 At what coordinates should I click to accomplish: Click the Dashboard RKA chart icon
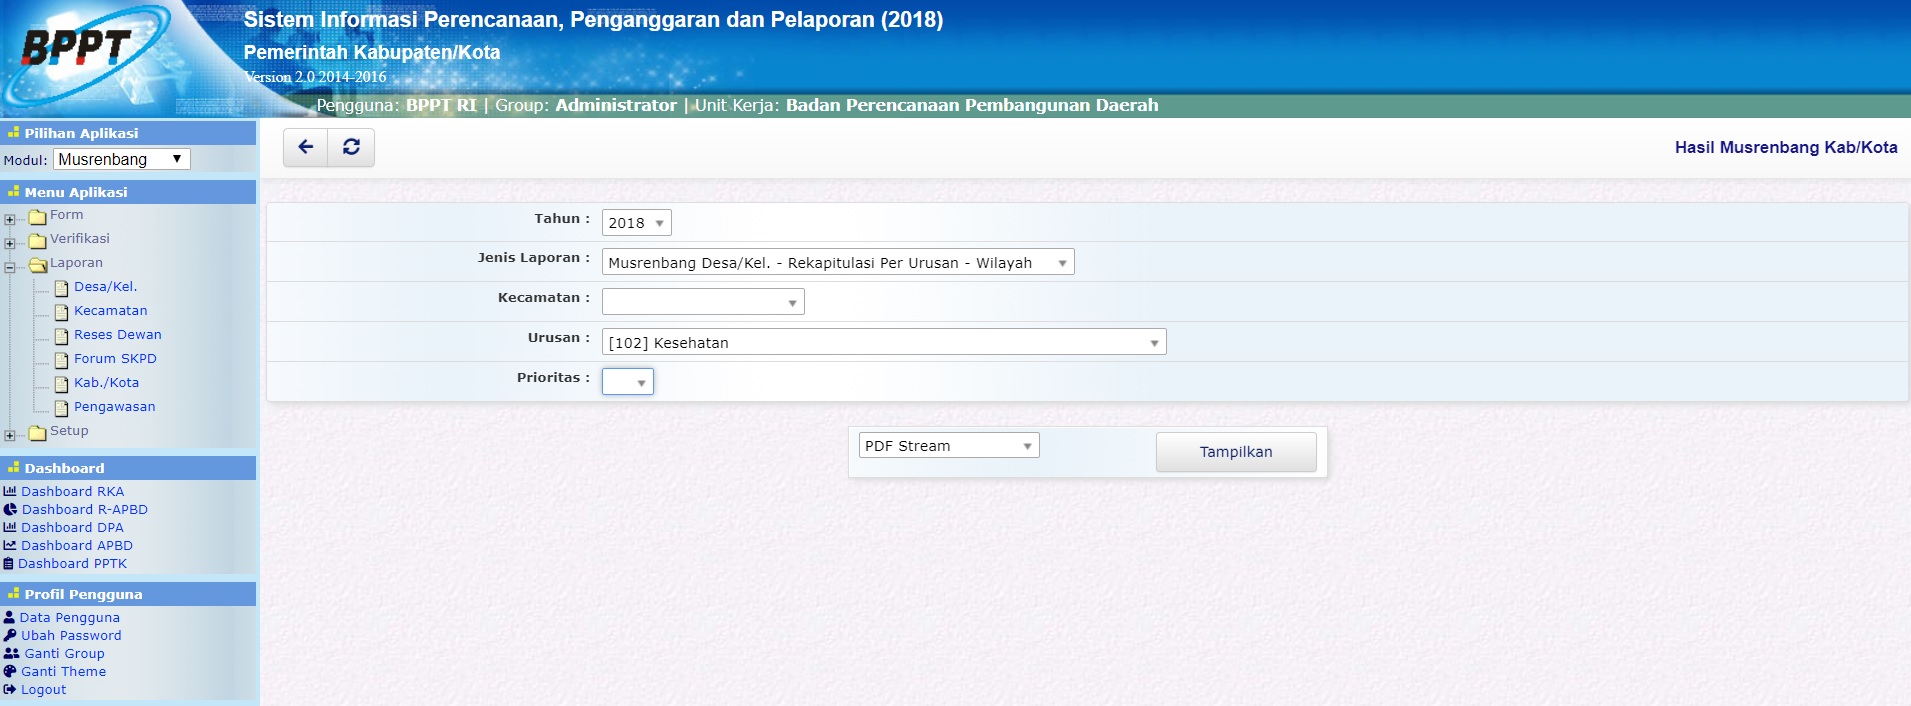pos(10,491)
